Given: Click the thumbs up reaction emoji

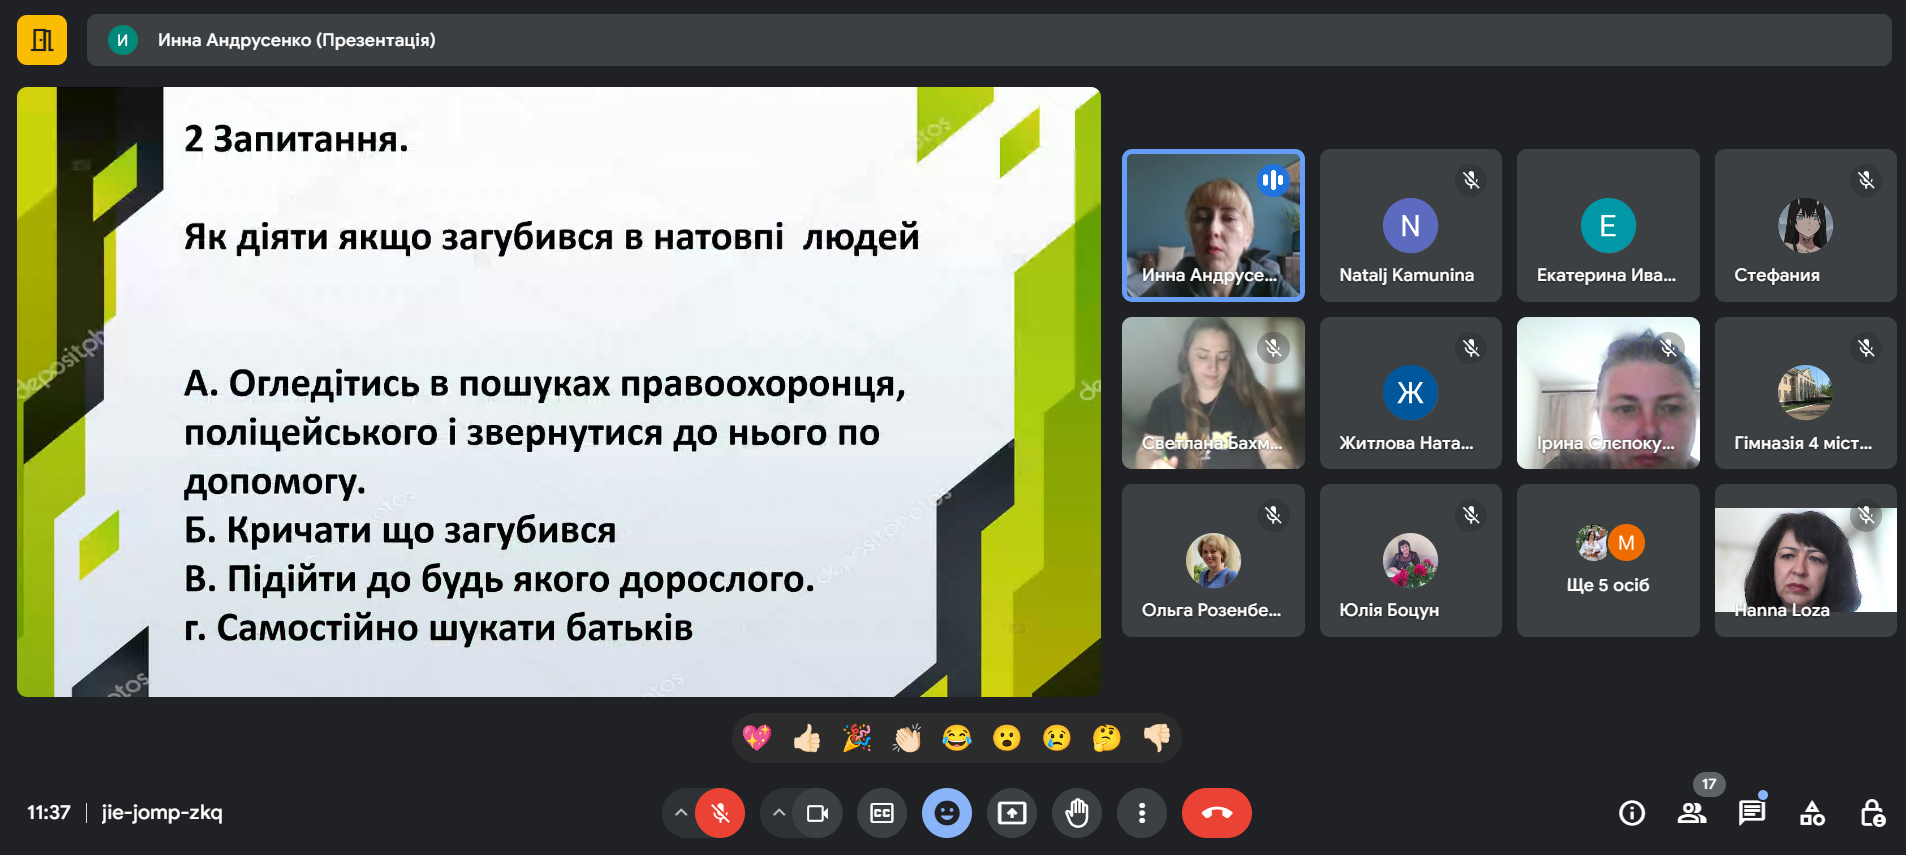Looking at the screenshot, I should [806, 738].
